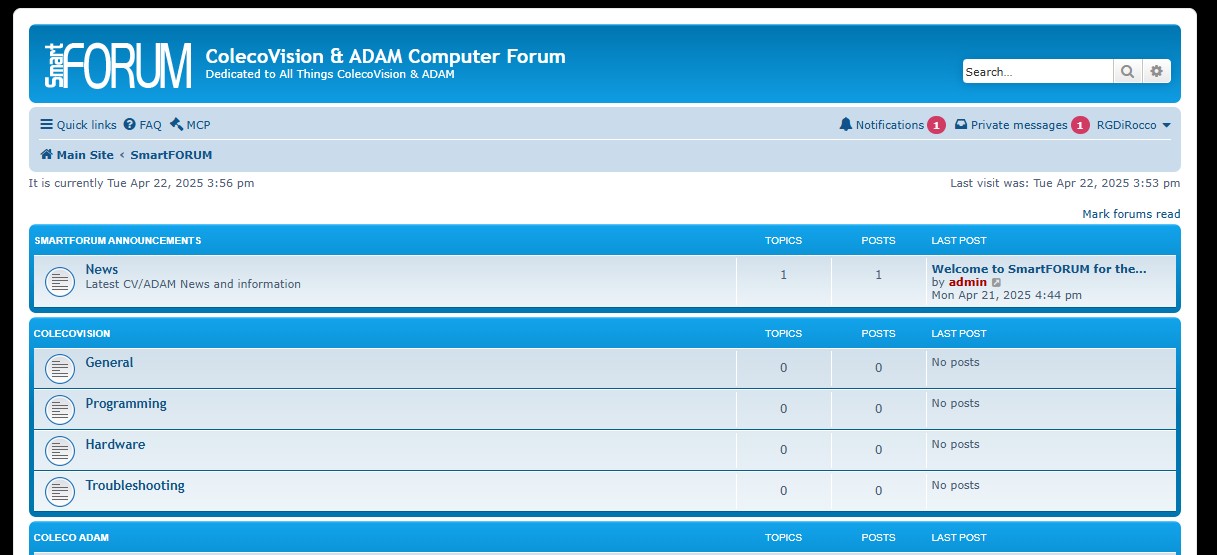Open the MCP moderator panel link
1217x555 pixels.
190,125
